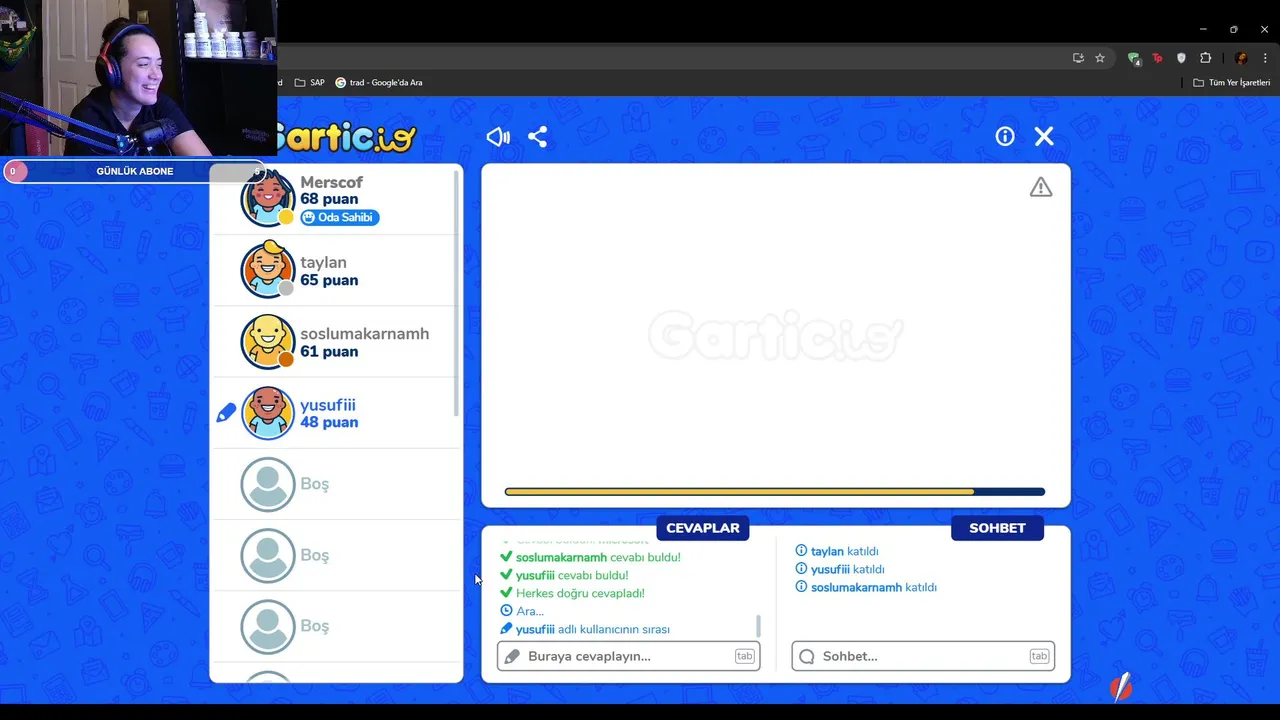
Task: Click the clock icon beside 'Ara...'
Action: [506, 611]
